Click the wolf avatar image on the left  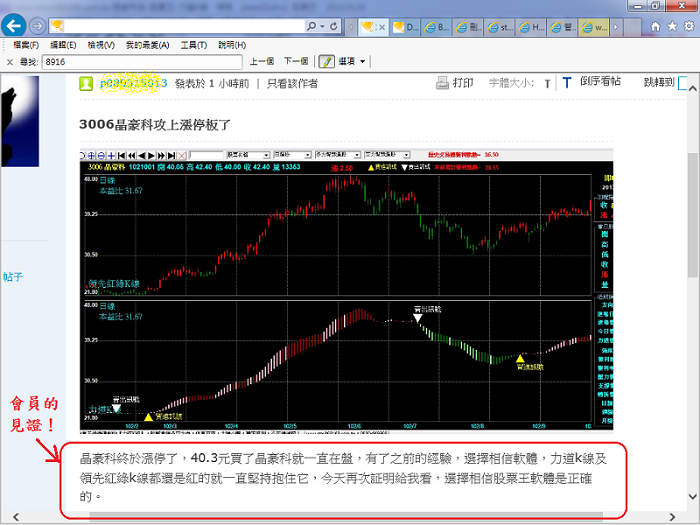coord(20,121)
